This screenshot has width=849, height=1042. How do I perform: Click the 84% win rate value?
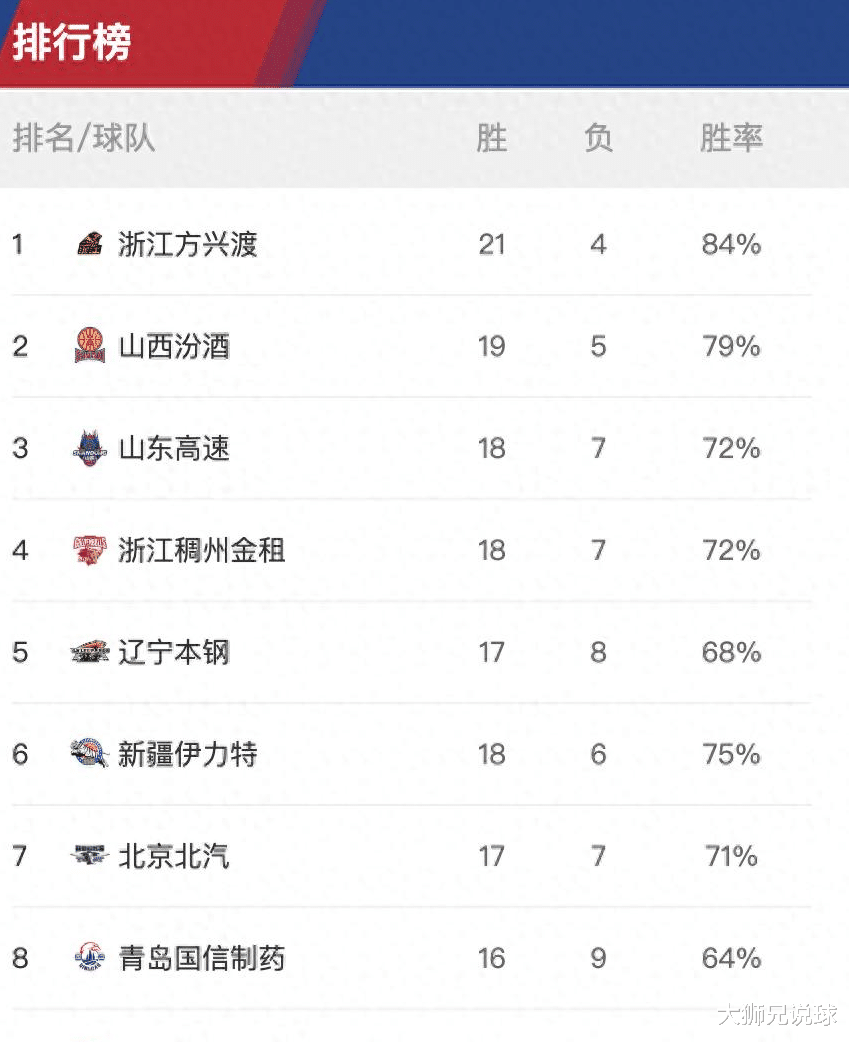click(x=731, y=245)
